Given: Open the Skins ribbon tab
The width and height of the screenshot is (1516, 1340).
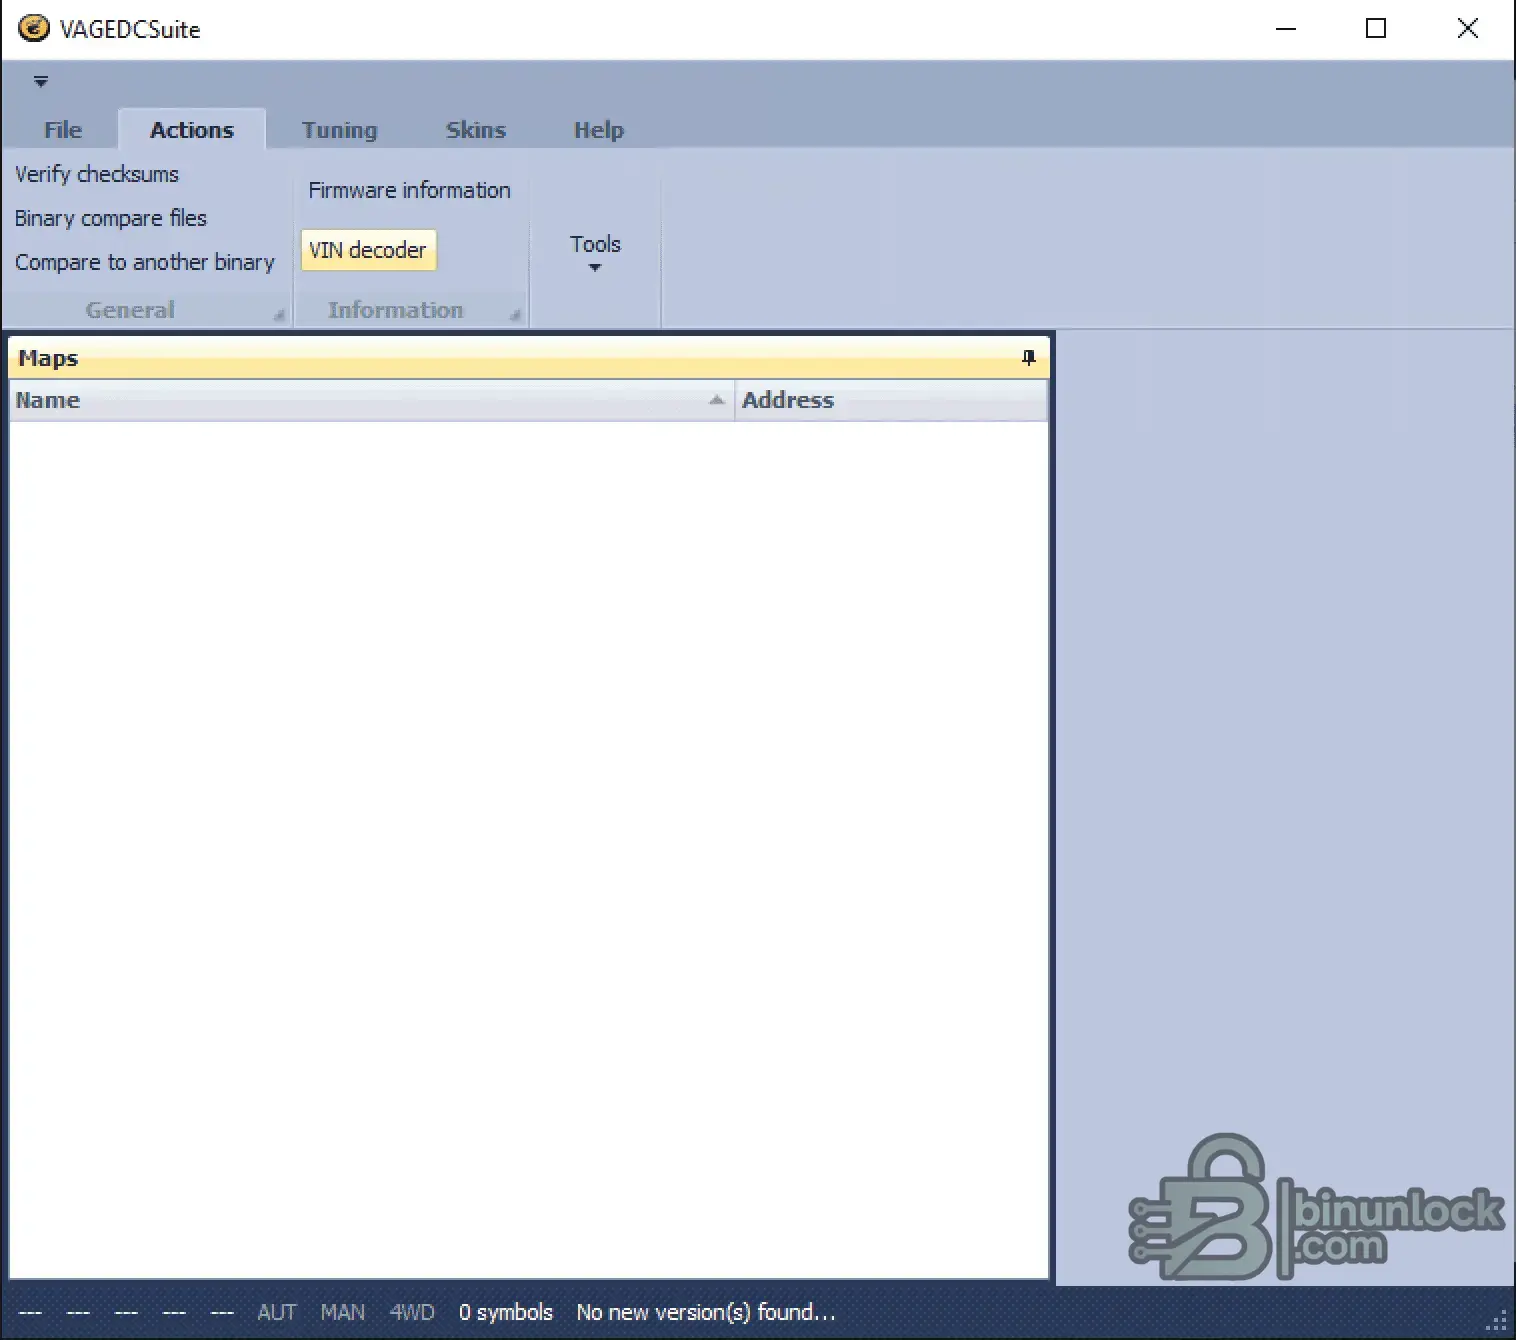Looking at the screenshot, I should [x=476, y=130].
